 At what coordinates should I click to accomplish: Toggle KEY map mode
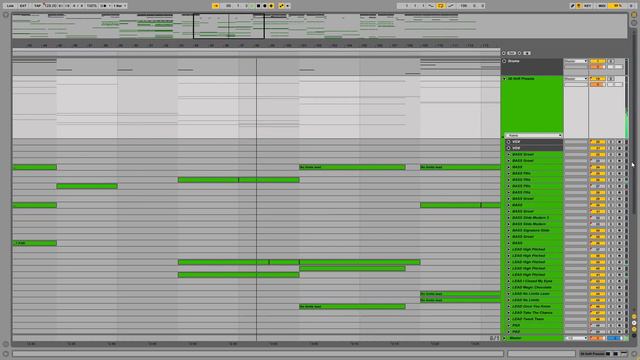coord(587,6)
